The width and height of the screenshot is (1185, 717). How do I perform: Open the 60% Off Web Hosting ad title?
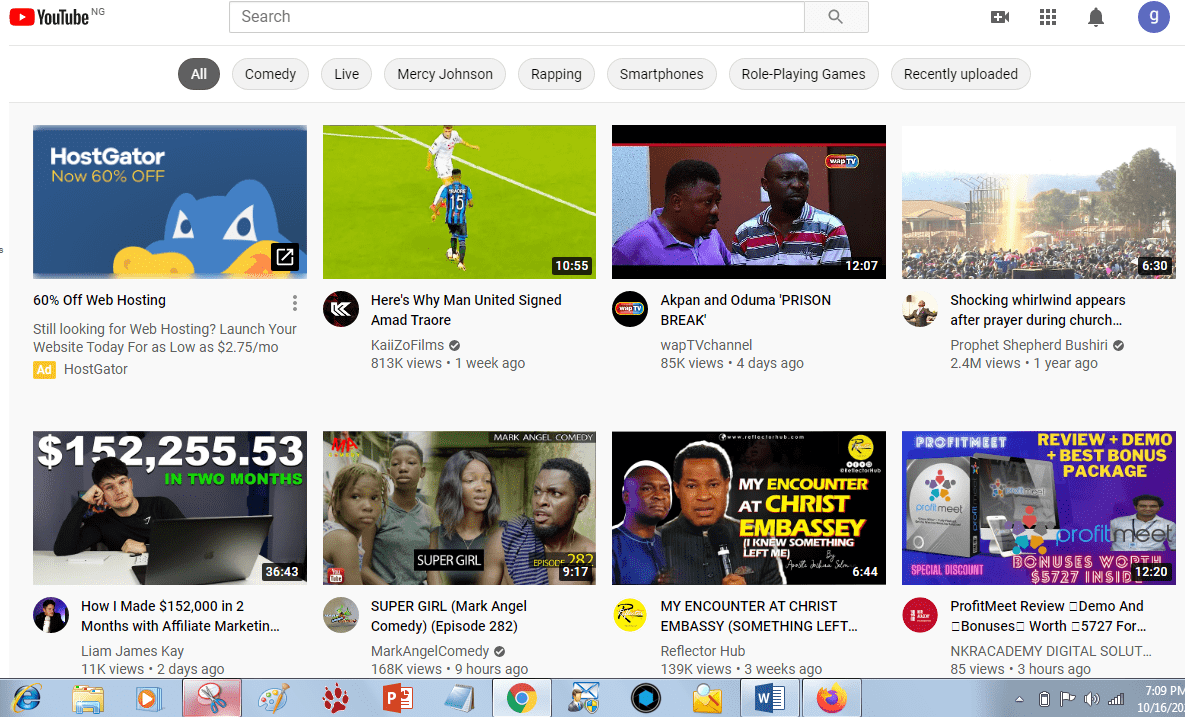point(100,300)
